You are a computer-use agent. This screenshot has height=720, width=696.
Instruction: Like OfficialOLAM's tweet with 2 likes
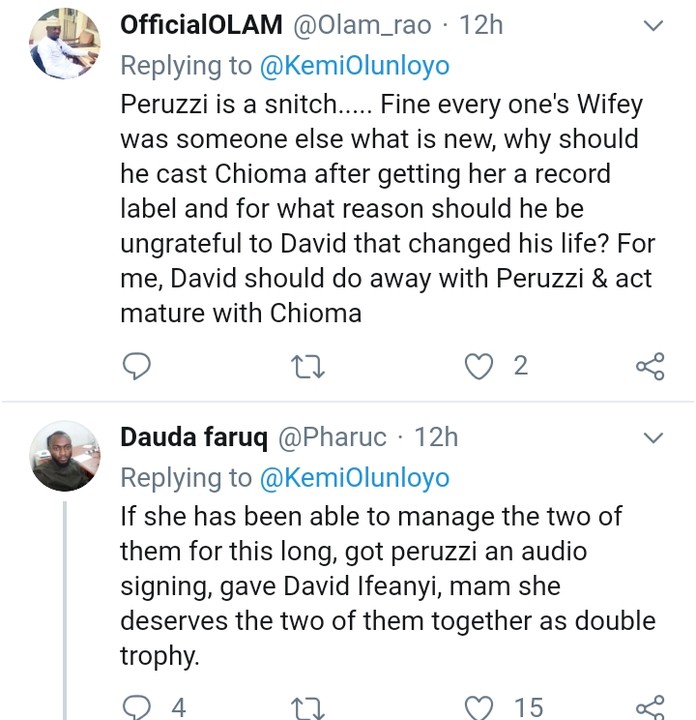tap(479, 366)
